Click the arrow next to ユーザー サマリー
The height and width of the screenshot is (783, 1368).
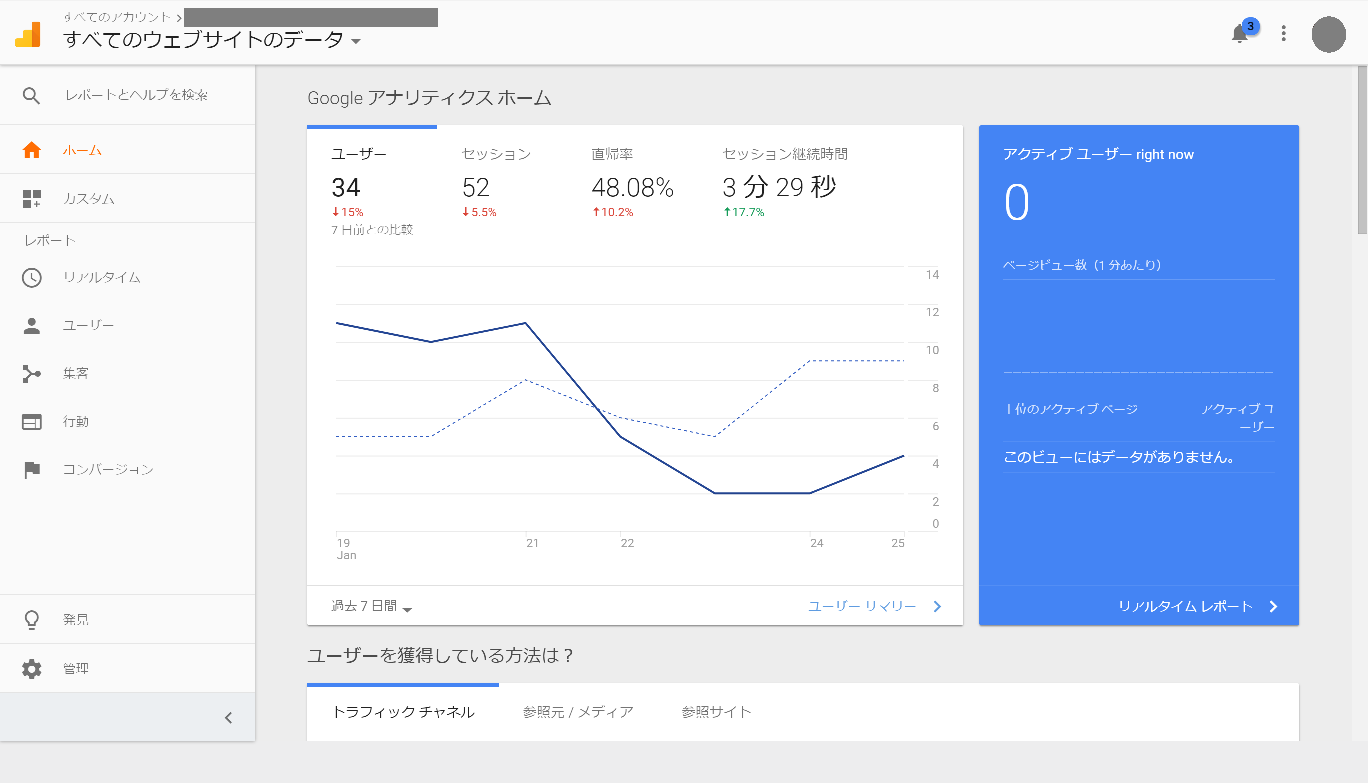(x=937, y=606)
